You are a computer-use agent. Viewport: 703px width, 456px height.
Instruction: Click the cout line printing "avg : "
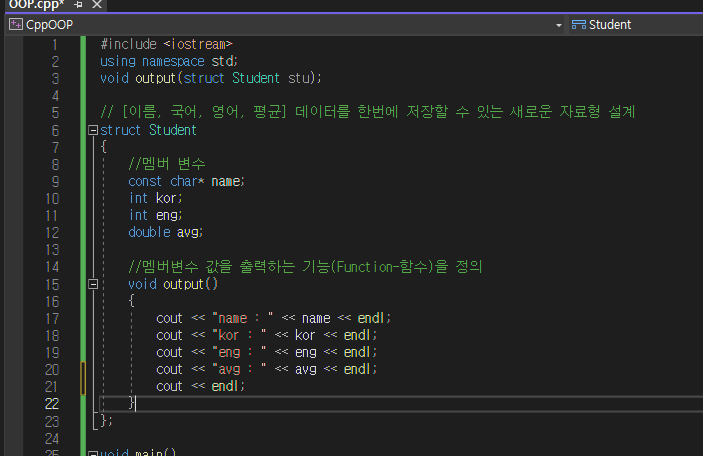tap(267, 369)
